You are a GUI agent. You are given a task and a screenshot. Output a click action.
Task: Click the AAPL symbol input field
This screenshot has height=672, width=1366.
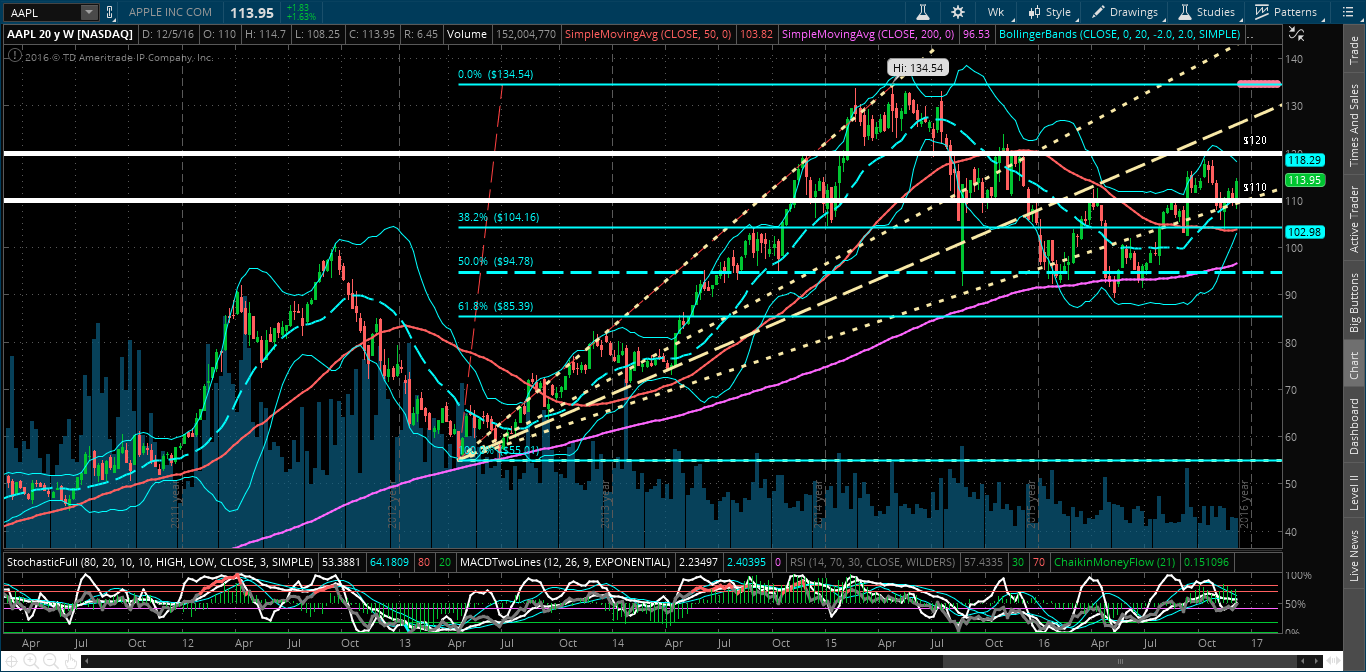41,12
